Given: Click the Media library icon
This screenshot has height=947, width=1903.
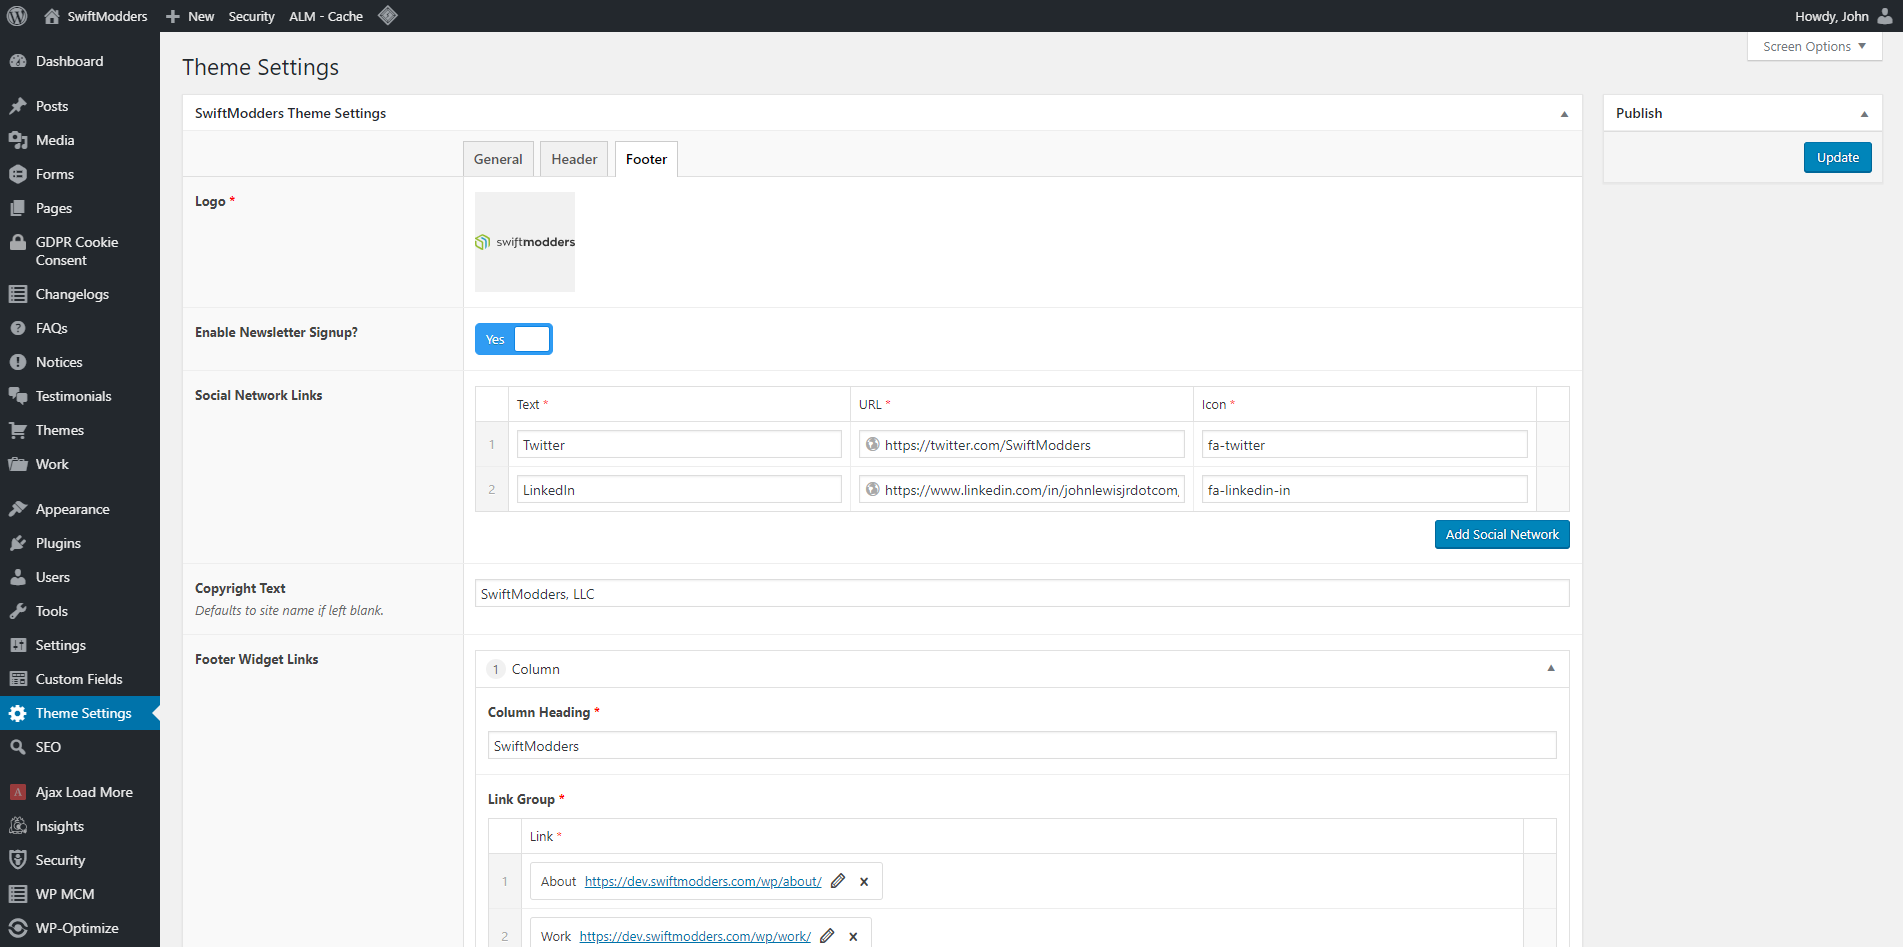Looking at the screenshot, I should coord(18,140).
